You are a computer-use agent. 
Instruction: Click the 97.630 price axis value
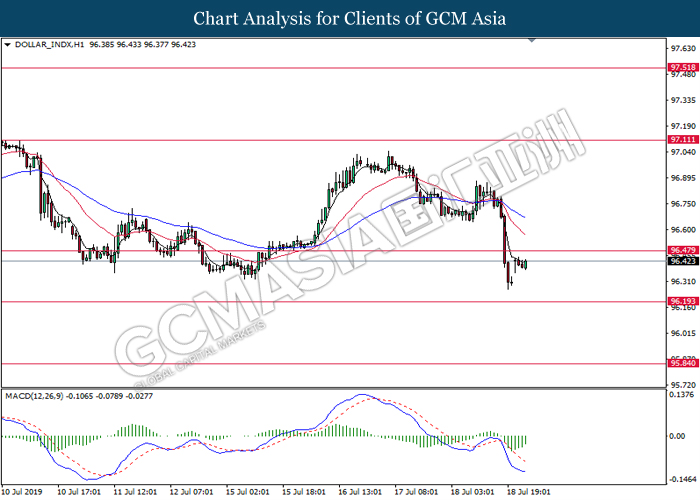click(x=683, y=48)
